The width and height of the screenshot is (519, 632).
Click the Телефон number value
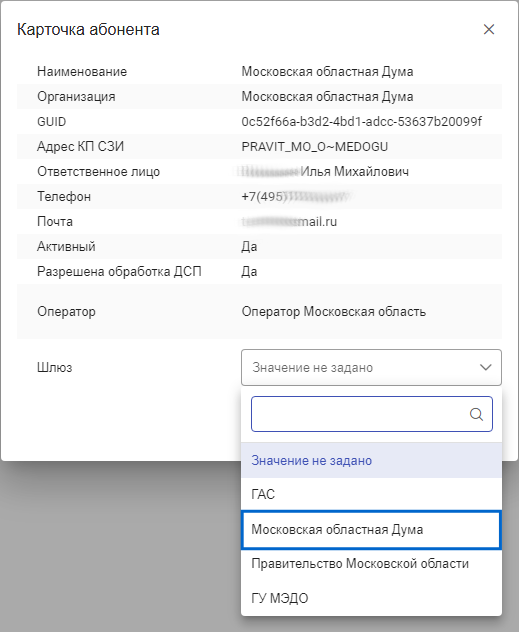point(296,196)
